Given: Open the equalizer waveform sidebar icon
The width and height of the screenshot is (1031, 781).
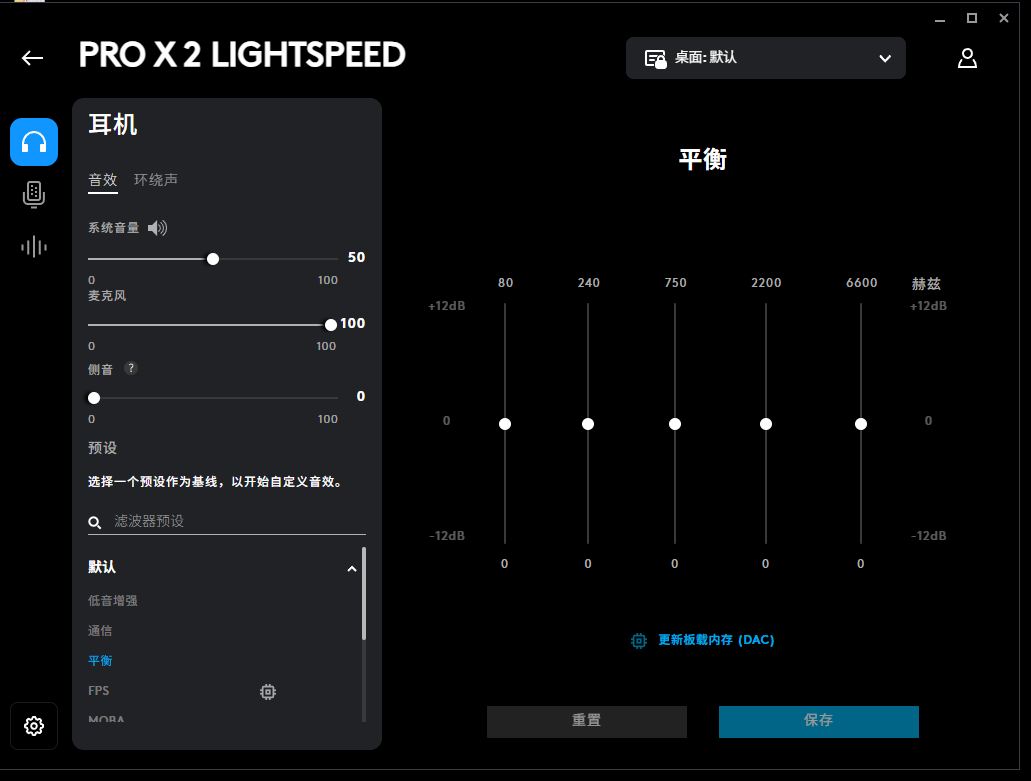Looking at the screenshot, I should pos(34,247).
